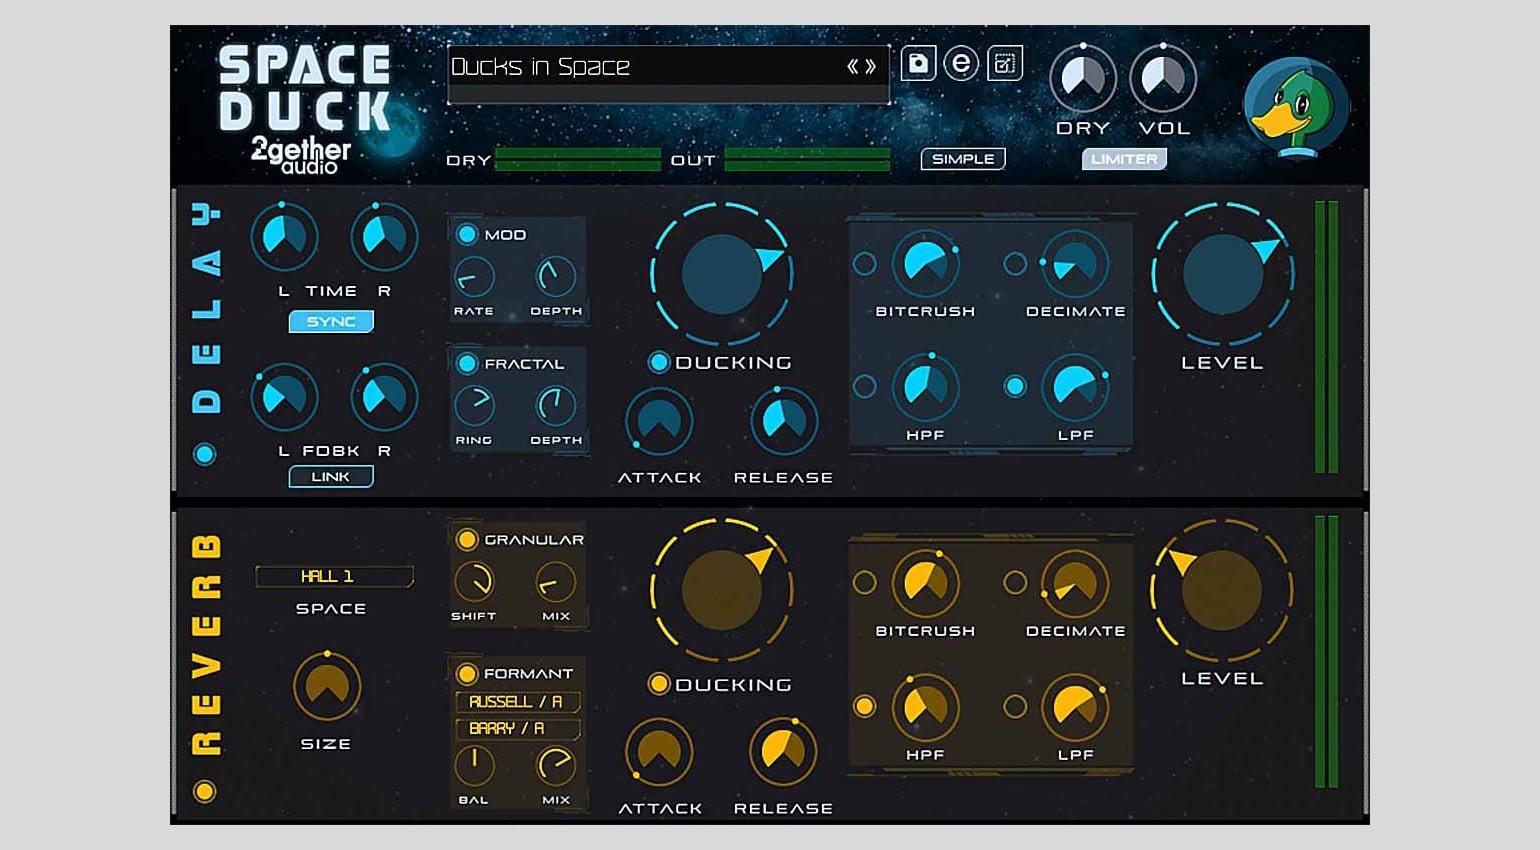Go to next preset with right chevrons
This screenshot has height=850, width=1540.
pyautogui.click(x=871, y=67)
